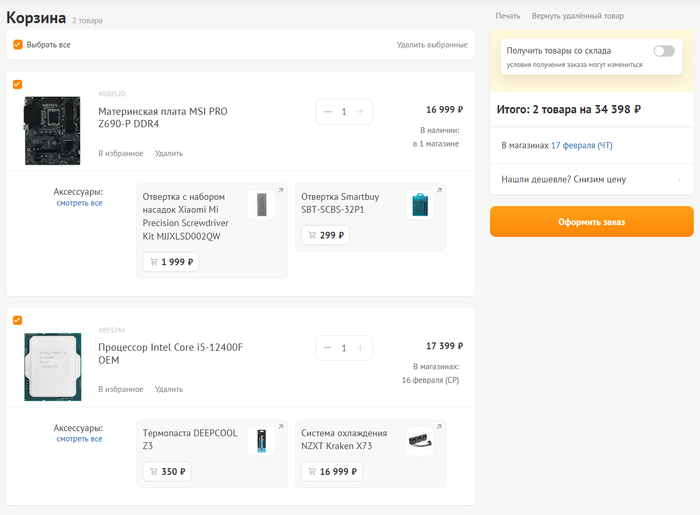
Task: Add NZXT Kraken X73 cooler to cart
Action: pyautogui.click(x=331, y=472)
